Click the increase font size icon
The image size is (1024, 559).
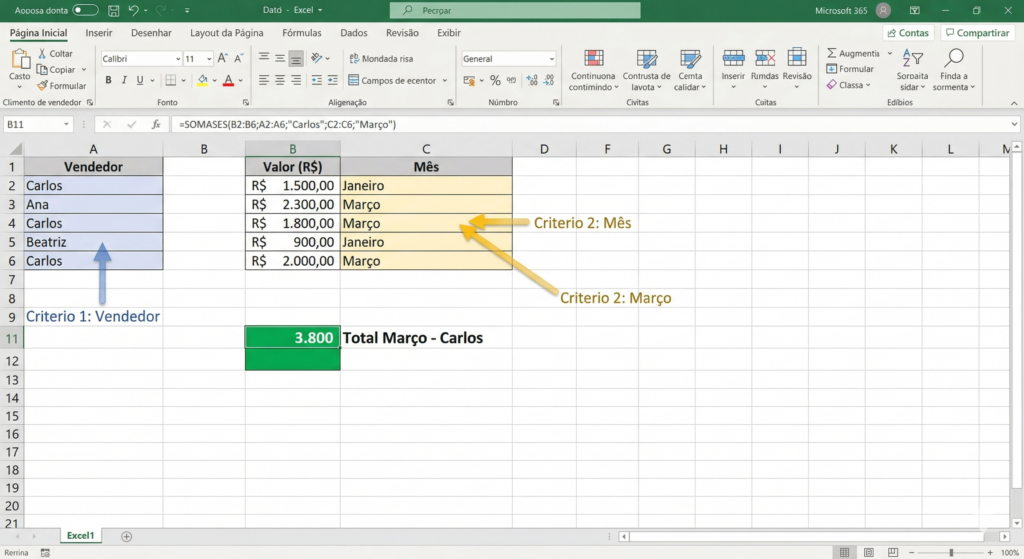(x=223, y=58)
